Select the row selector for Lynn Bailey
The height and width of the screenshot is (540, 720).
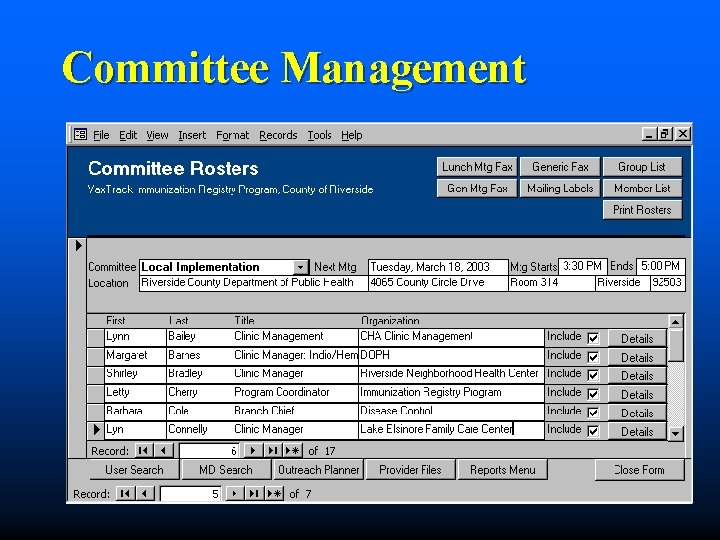point(96,338)
